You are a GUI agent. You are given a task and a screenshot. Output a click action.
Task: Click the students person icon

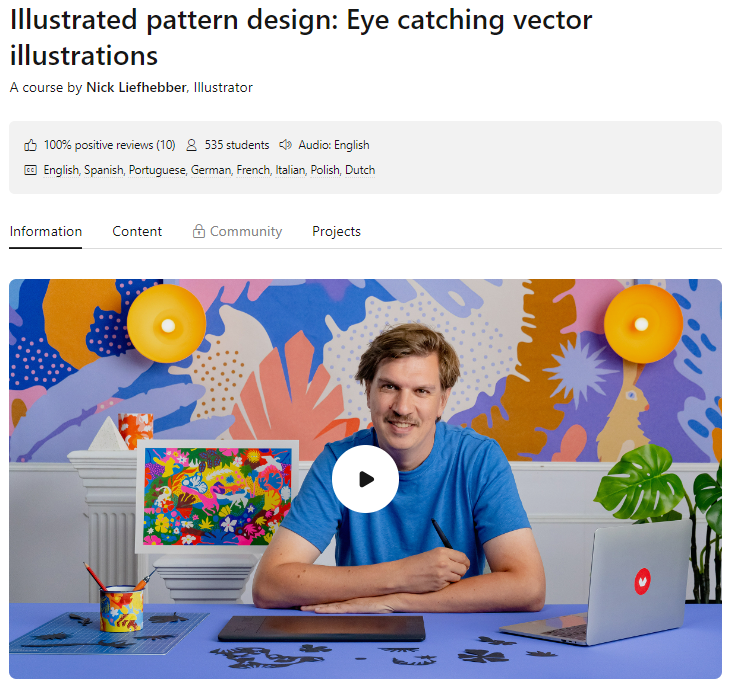click(192, 145)
